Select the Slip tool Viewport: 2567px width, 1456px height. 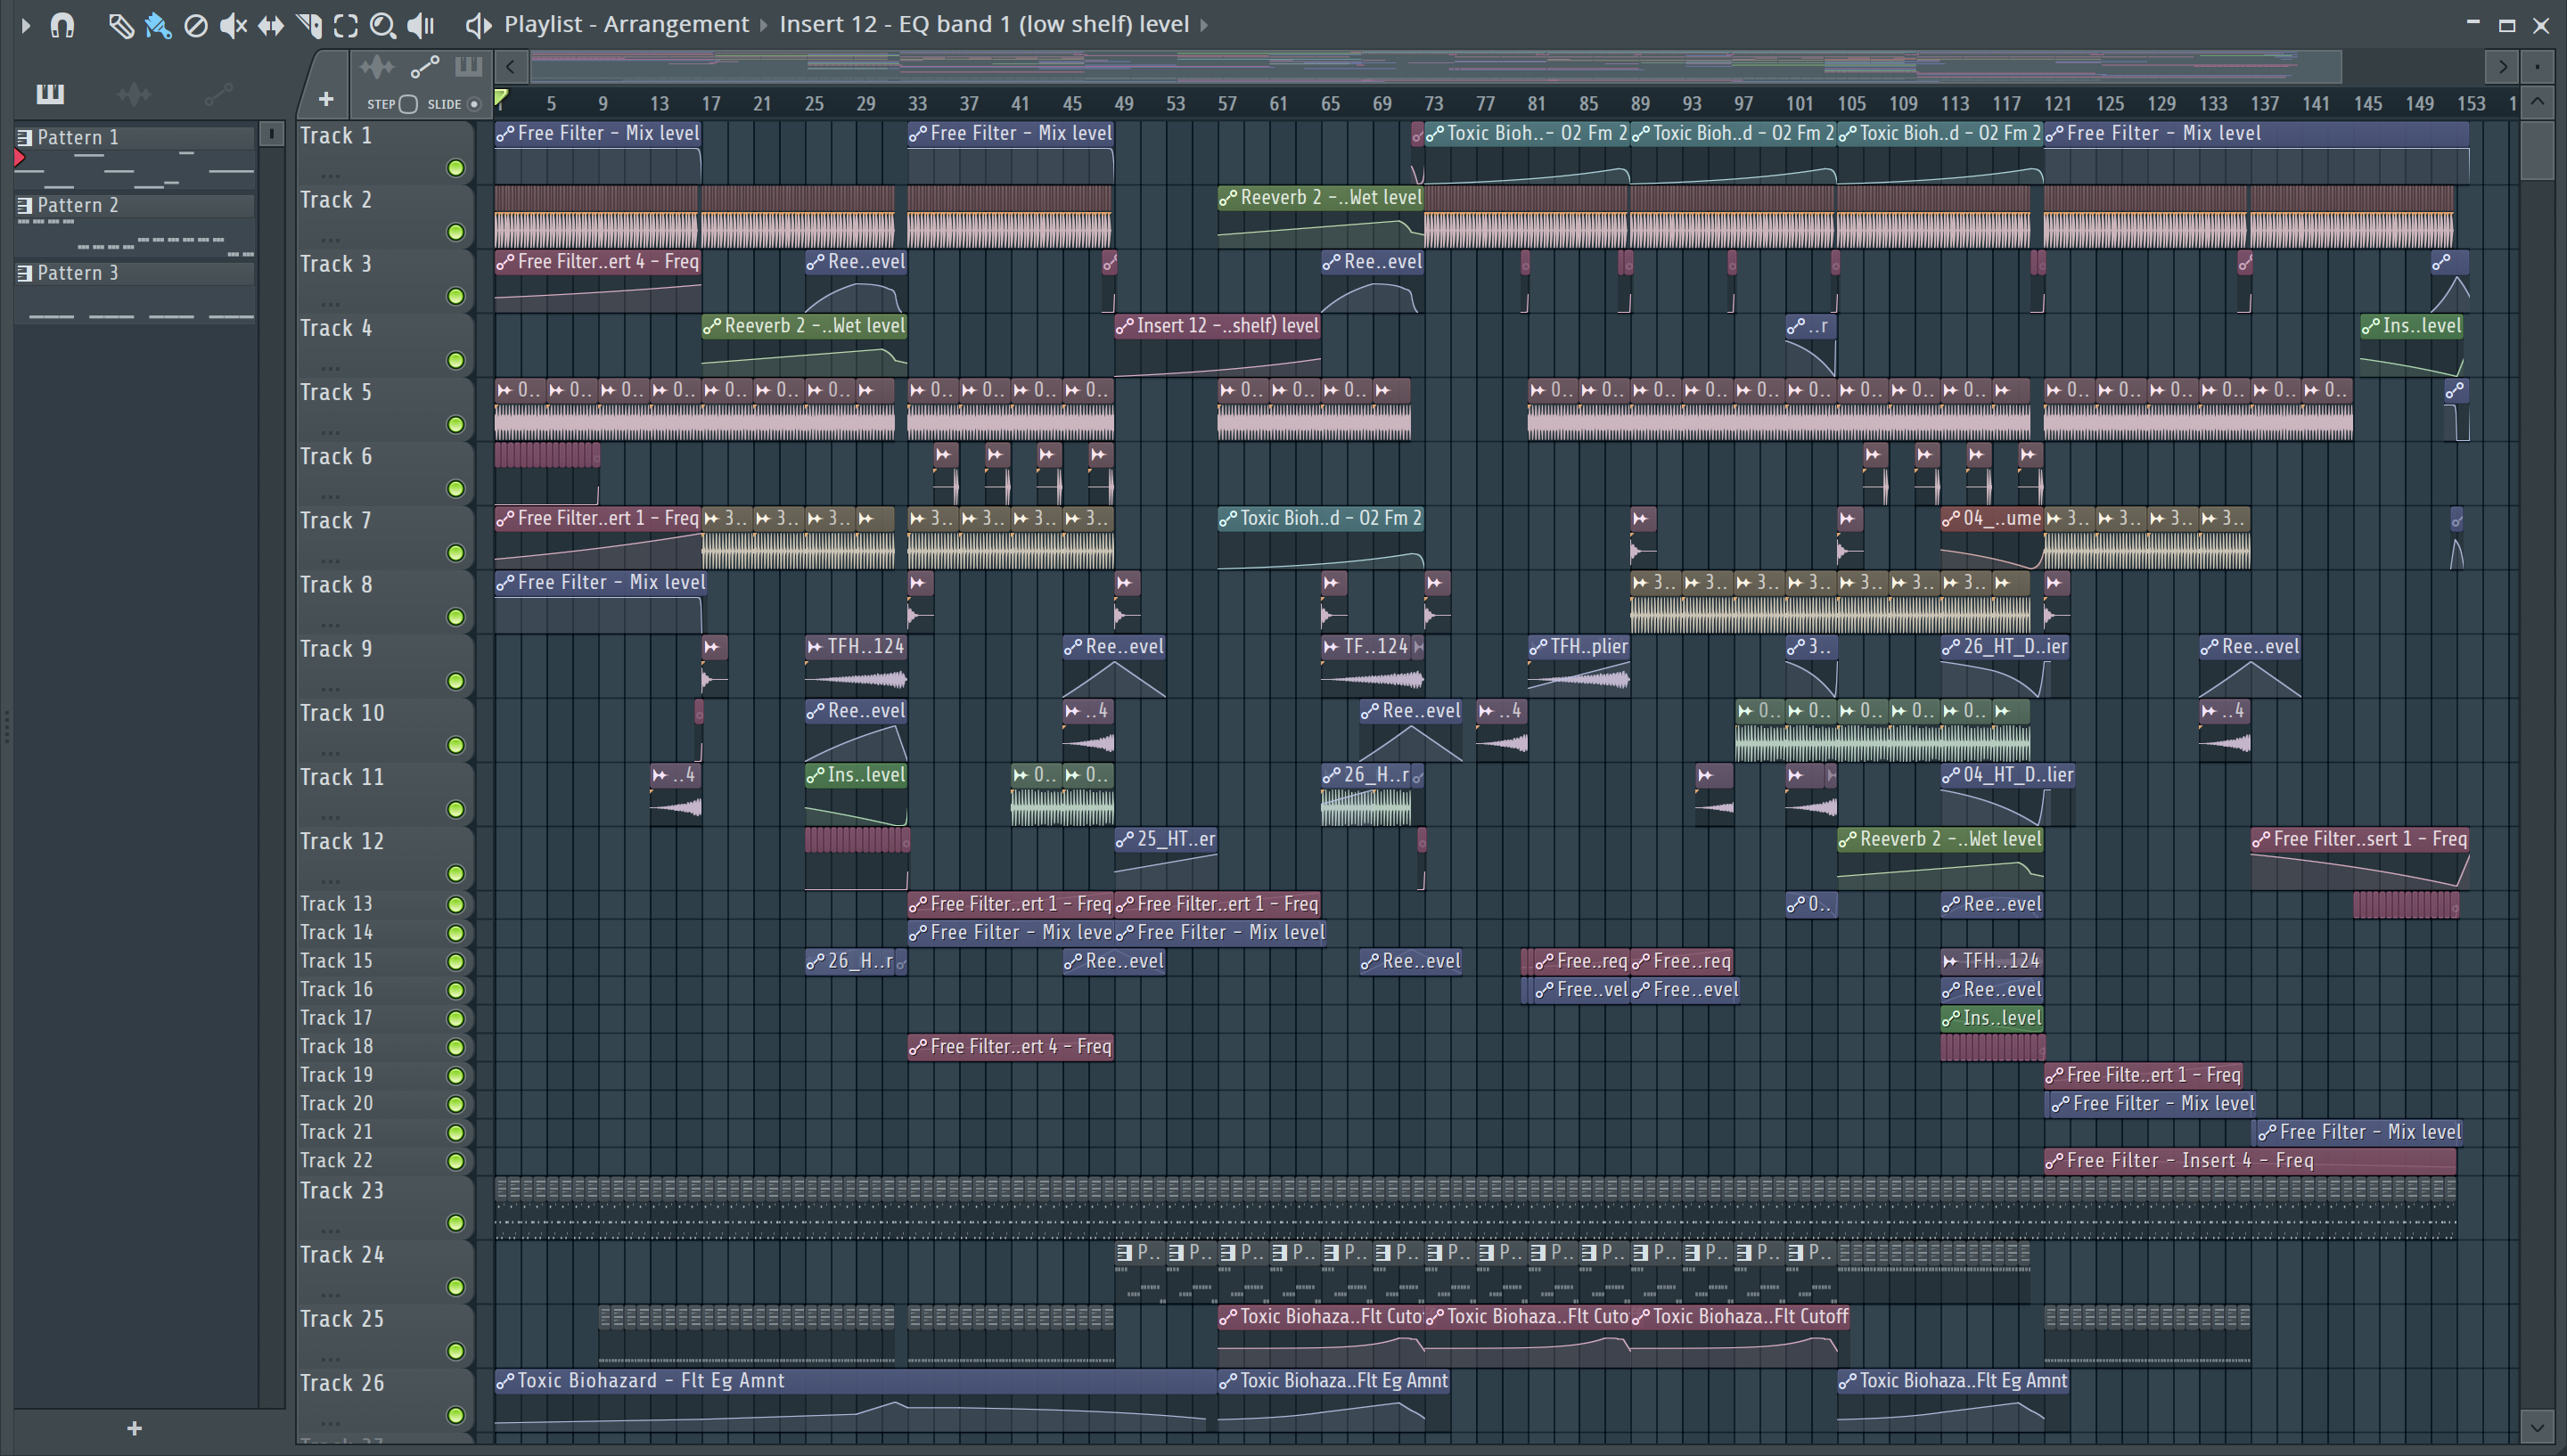[x=270, y=25]
